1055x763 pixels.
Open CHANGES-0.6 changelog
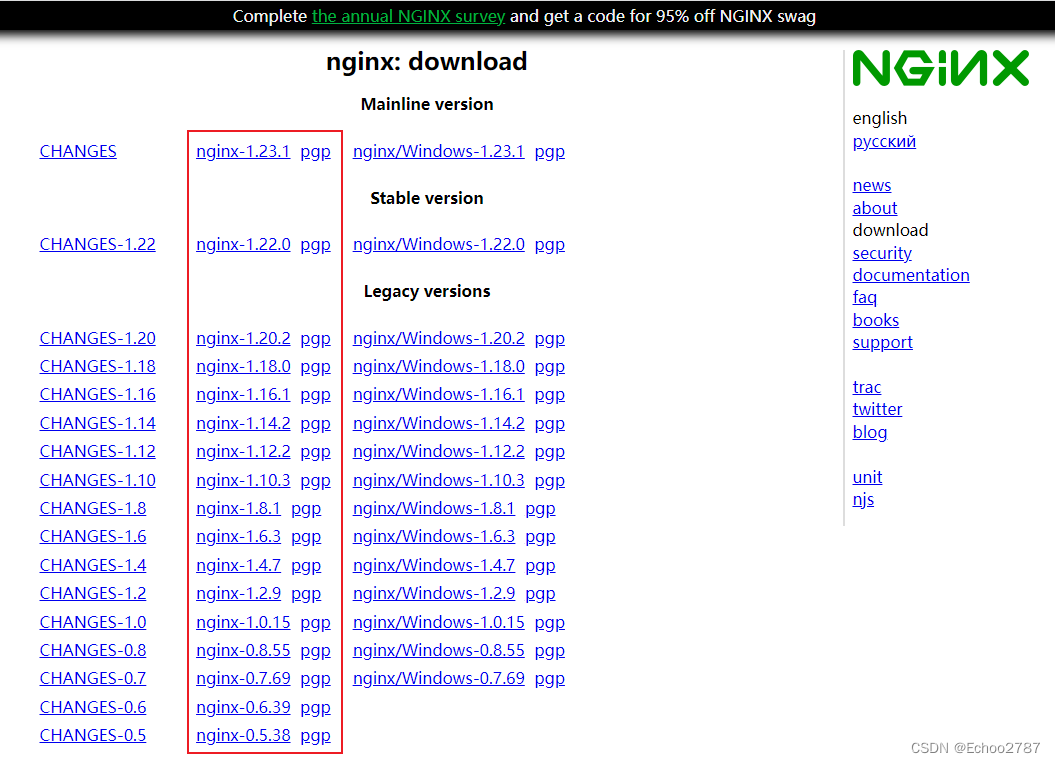coord(93,707)
